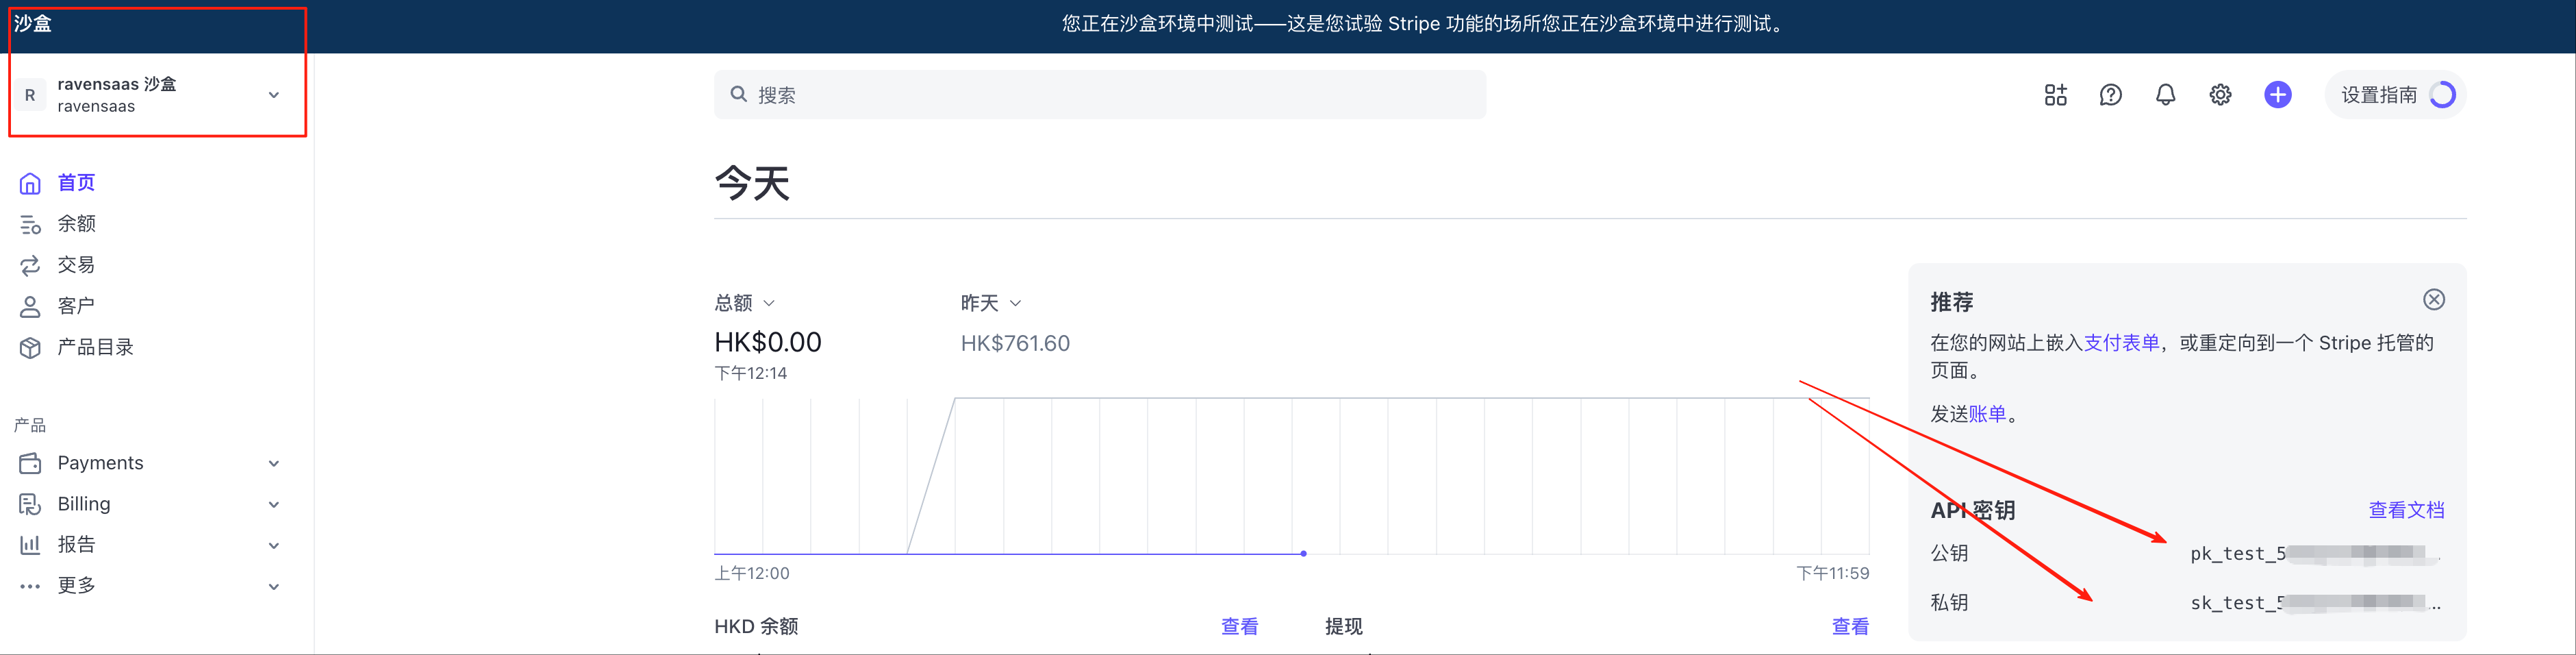The width and height of the screenshot is (2576, 655).
Task: Expand the 报告 section chevron
Action: [x=274, y=546]
